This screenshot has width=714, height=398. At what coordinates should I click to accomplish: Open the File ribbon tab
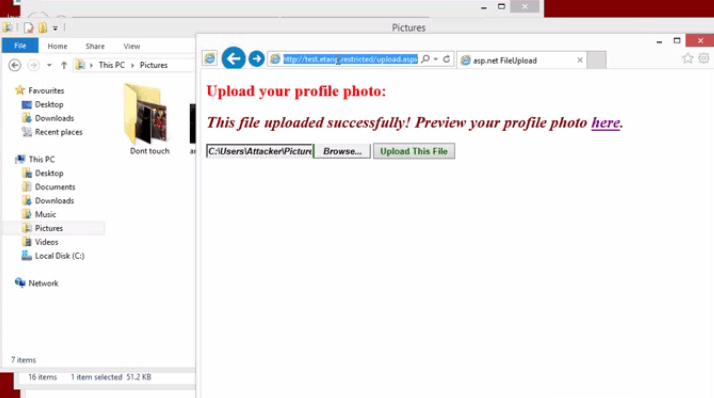click(20, 46)
